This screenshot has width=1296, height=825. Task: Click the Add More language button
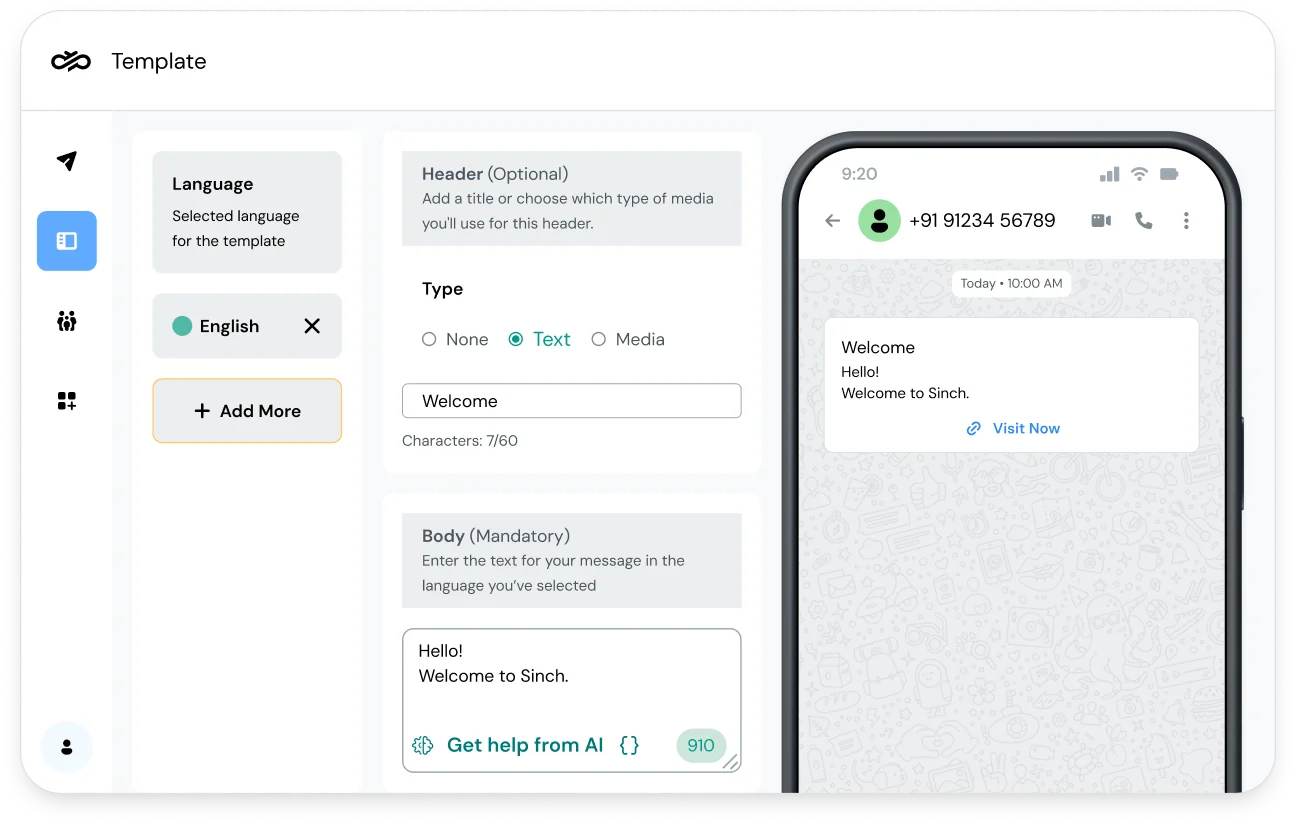247,411
